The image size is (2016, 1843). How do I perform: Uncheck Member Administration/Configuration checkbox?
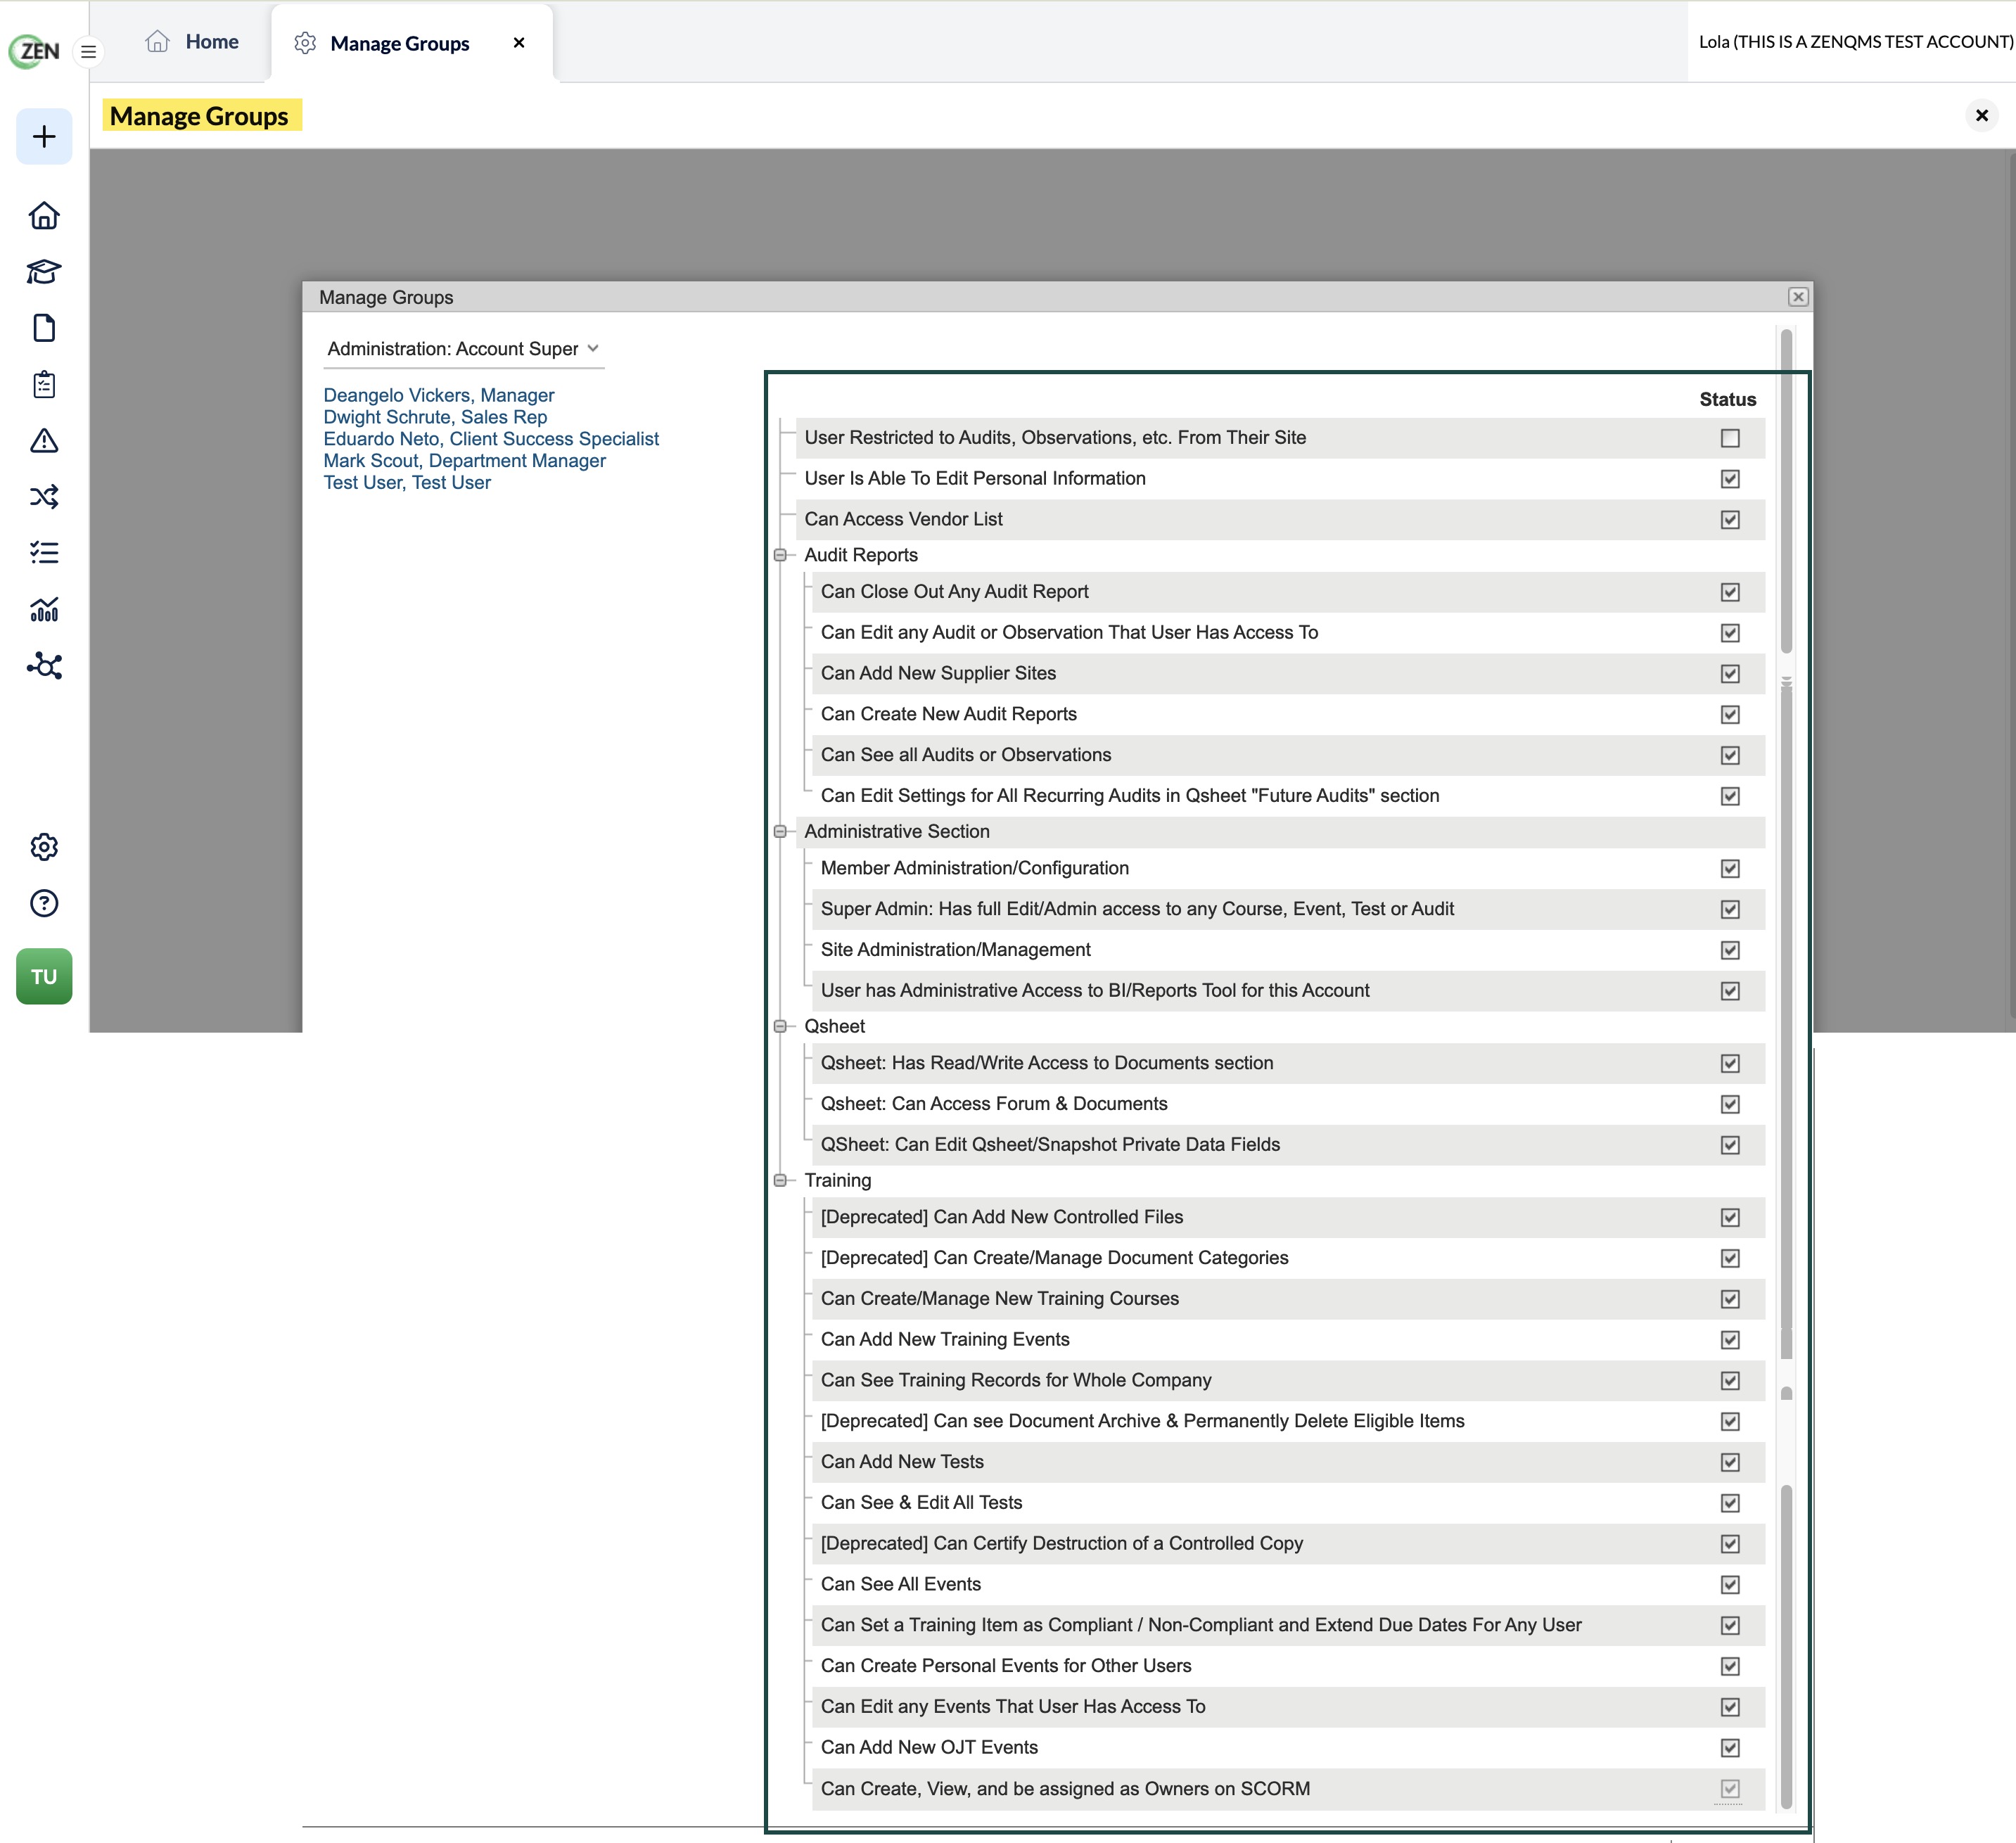(x=1730, y=869)
